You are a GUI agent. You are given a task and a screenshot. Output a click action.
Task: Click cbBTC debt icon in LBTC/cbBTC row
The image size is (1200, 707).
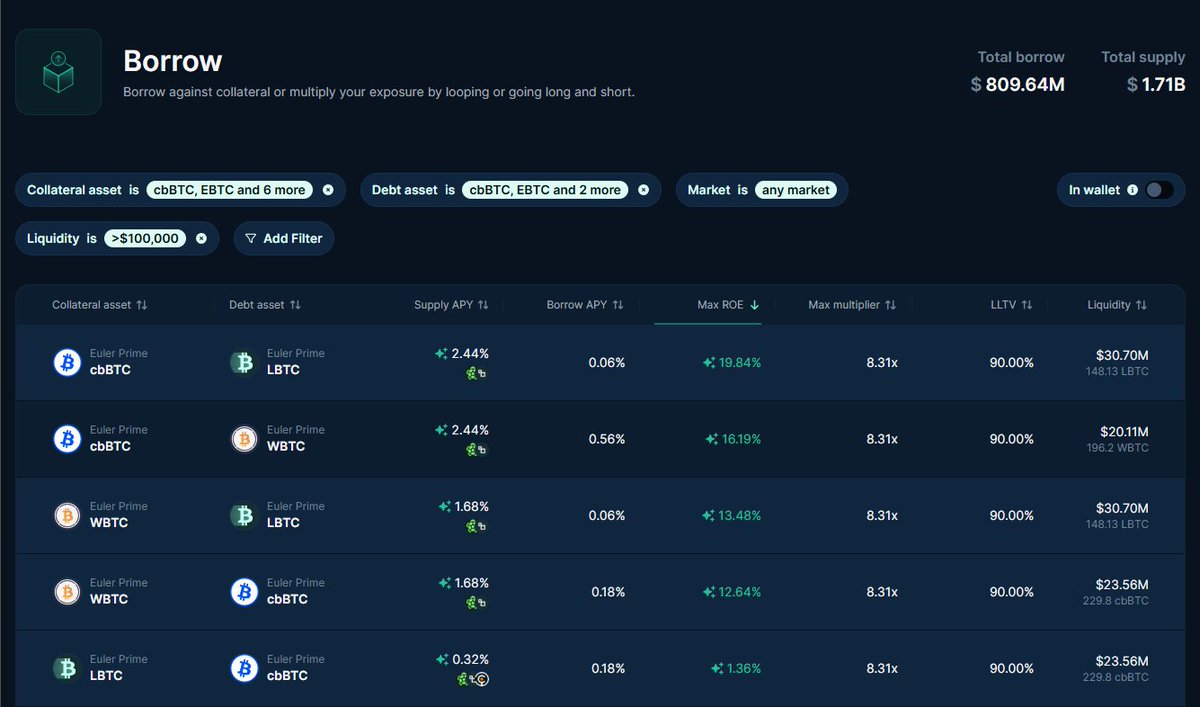point(244,668)
